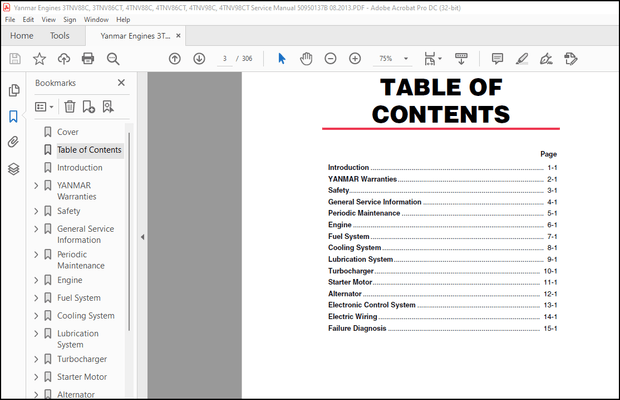Screen dimensions: 620x400
Task: Click the scrolling mode icon
Action: coord(461,59)
